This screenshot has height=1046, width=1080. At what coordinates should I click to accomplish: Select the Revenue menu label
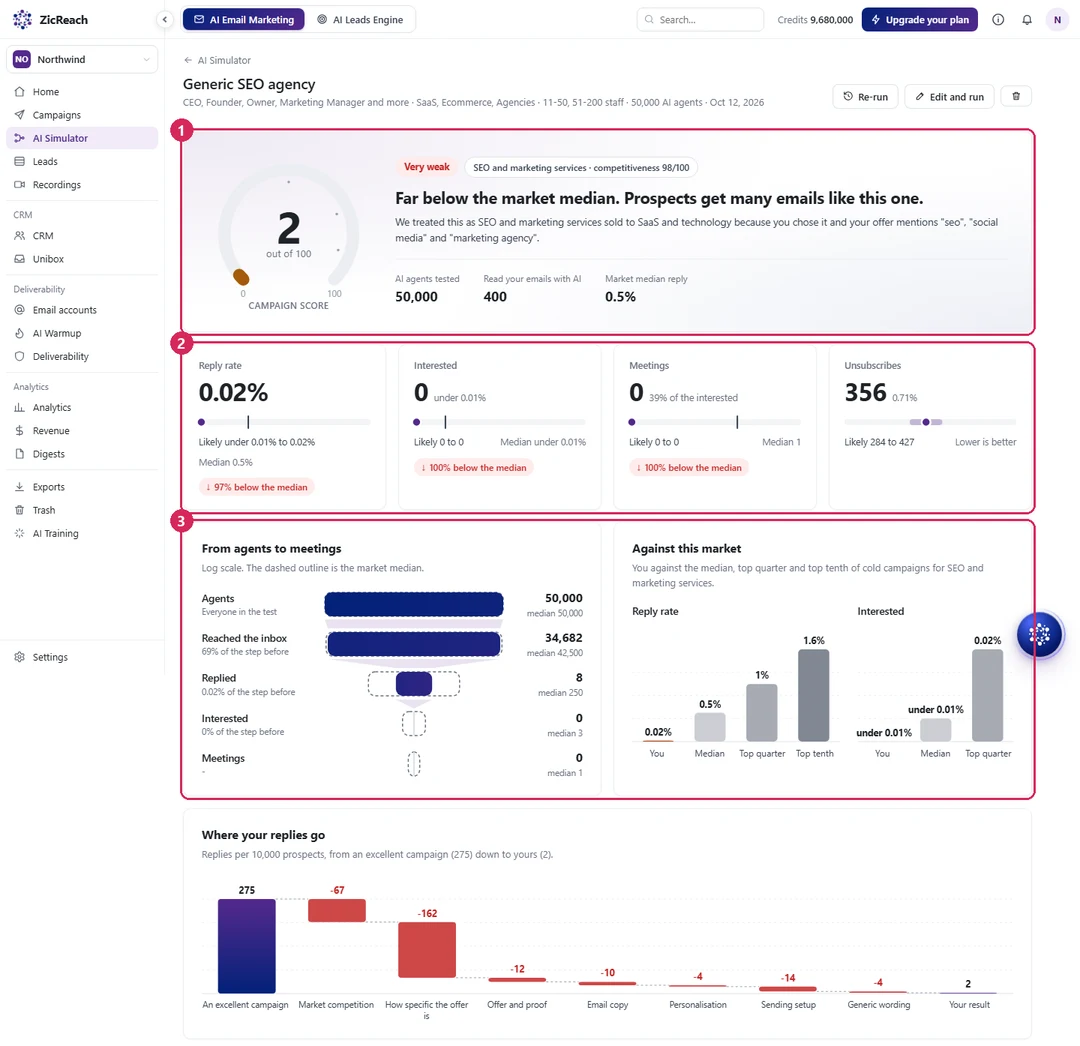click(x=51, y=430)
